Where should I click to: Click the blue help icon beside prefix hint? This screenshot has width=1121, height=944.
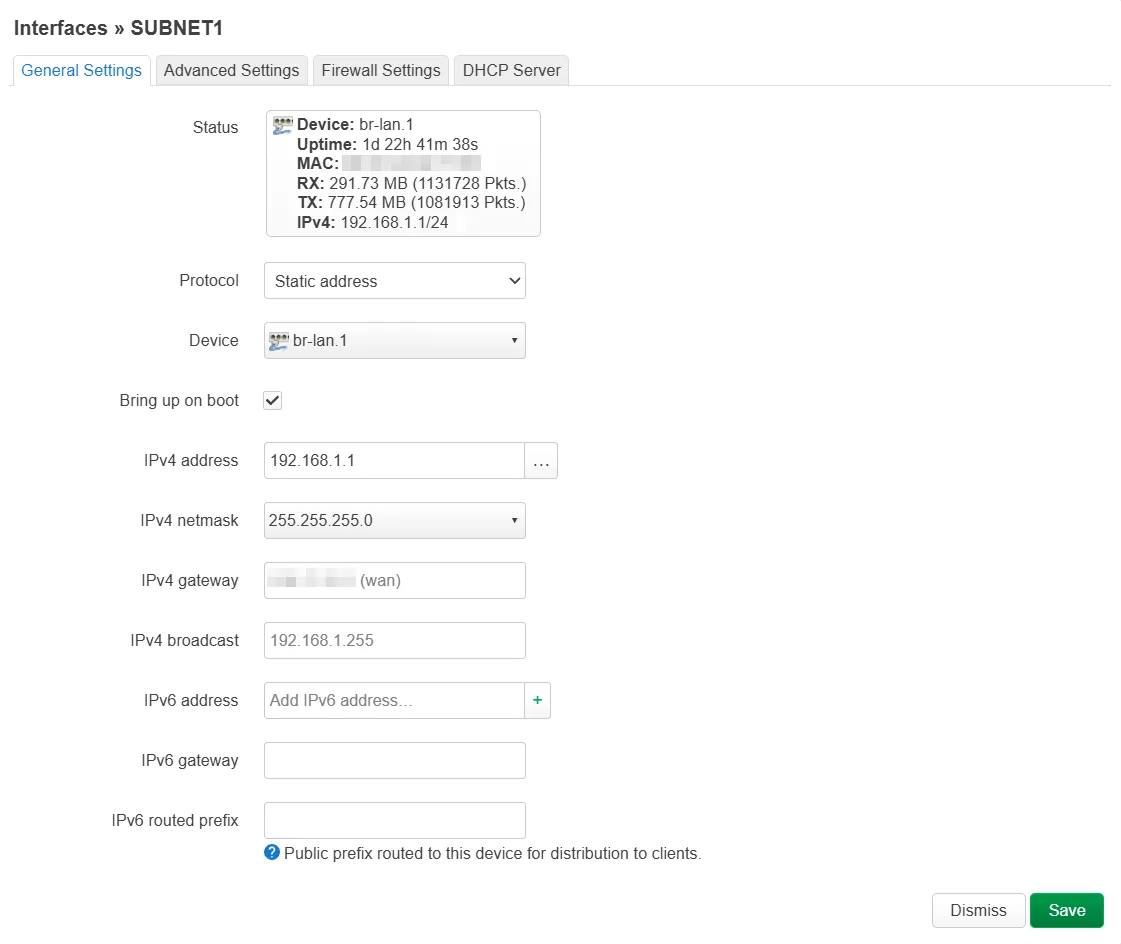[x=272, y=852]
